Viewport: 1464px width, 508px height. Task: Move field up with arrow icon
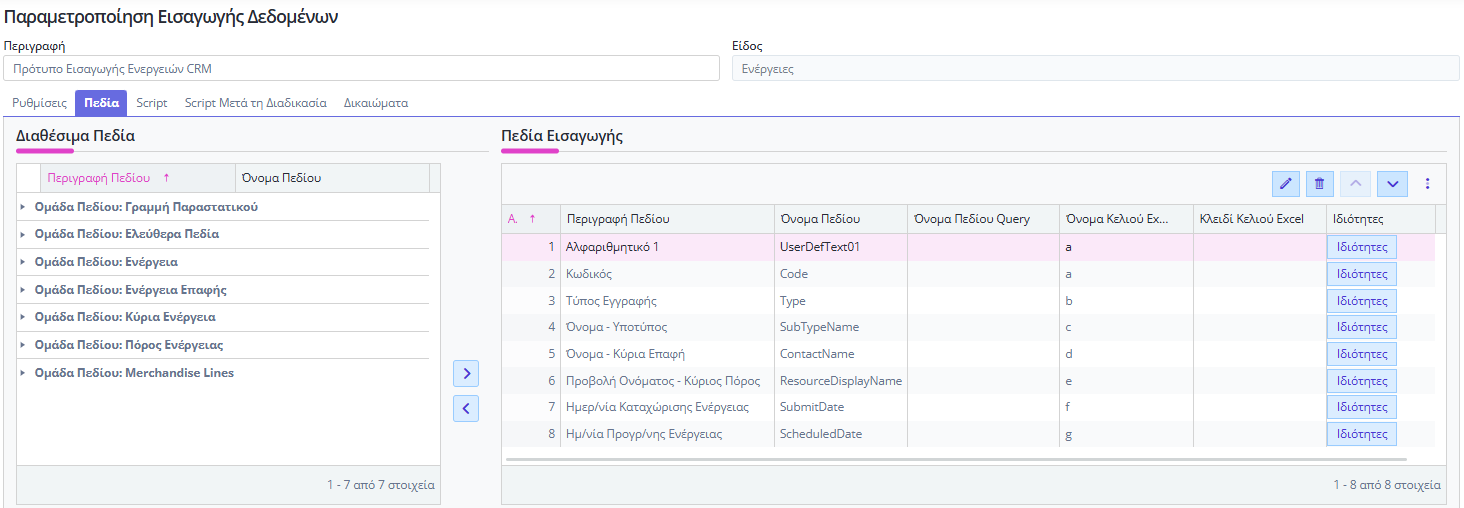(x=1355, y=184)
